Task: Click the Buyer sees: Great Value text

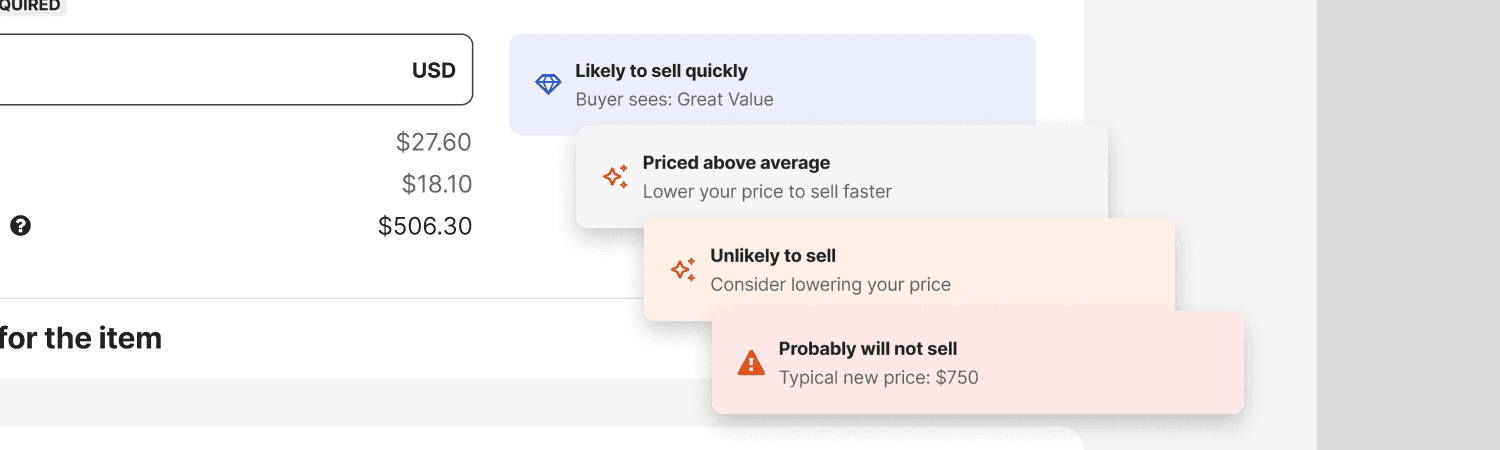Action: click(674, 99)
